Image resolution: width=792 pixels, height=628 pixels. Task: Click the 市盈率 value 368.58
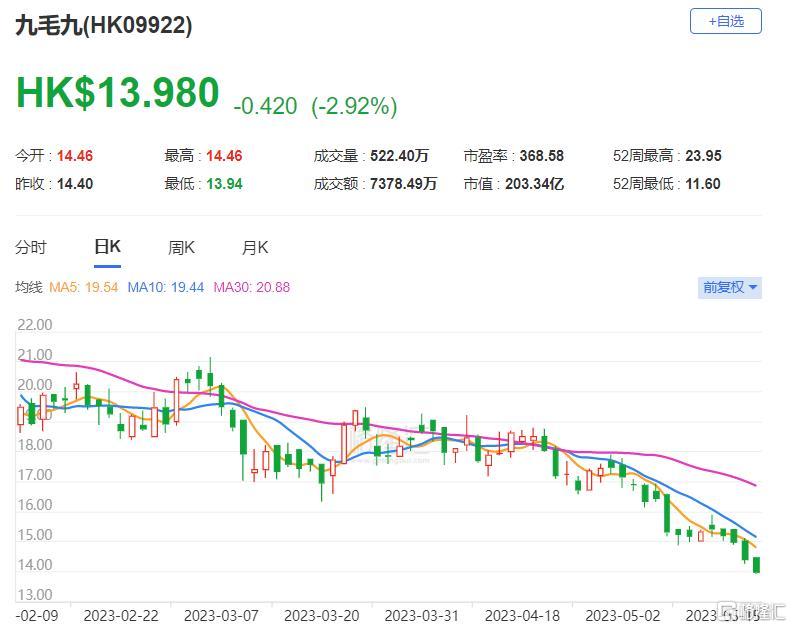[541, 156]
